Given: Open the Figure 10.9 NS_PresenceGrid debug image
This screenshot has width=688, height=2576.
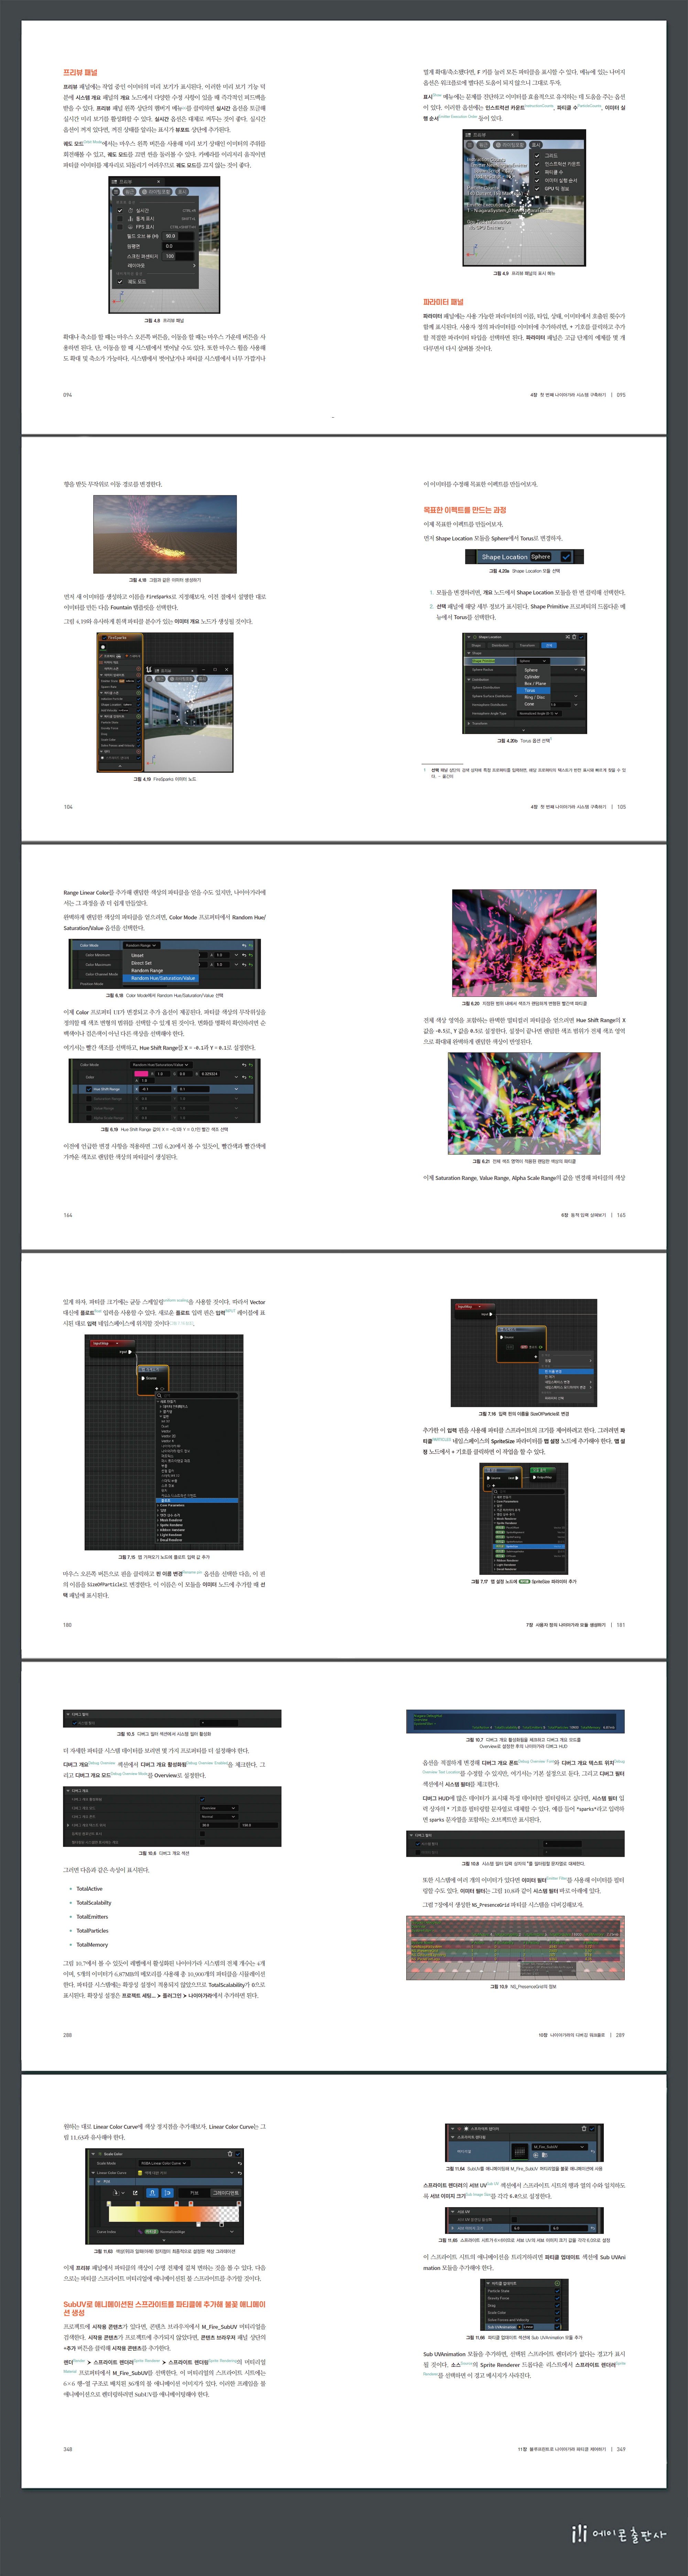Looking at the screenshot, I should 516,1948.
